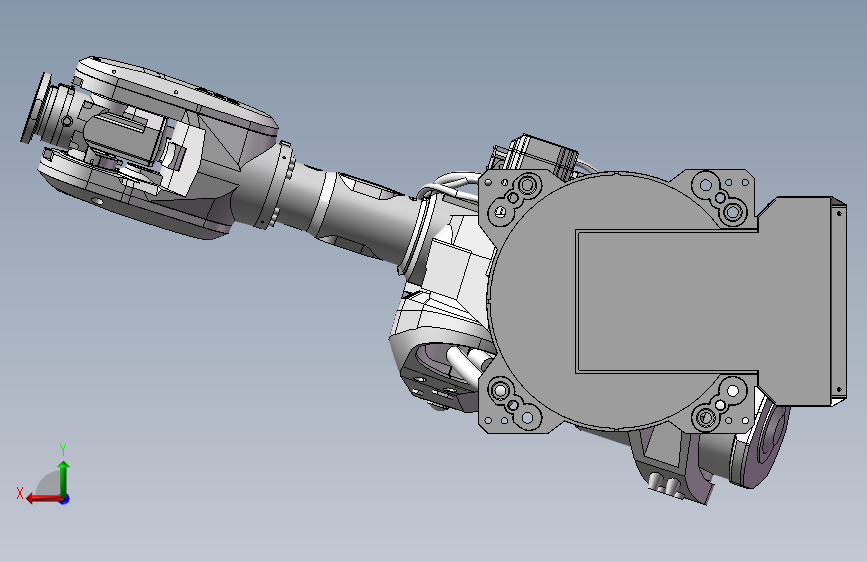Viewport: 867px width, 562px height.
Task: Click the green Y axis arrow of the triad
Action: pyautogui.click(x=64, y=478)
